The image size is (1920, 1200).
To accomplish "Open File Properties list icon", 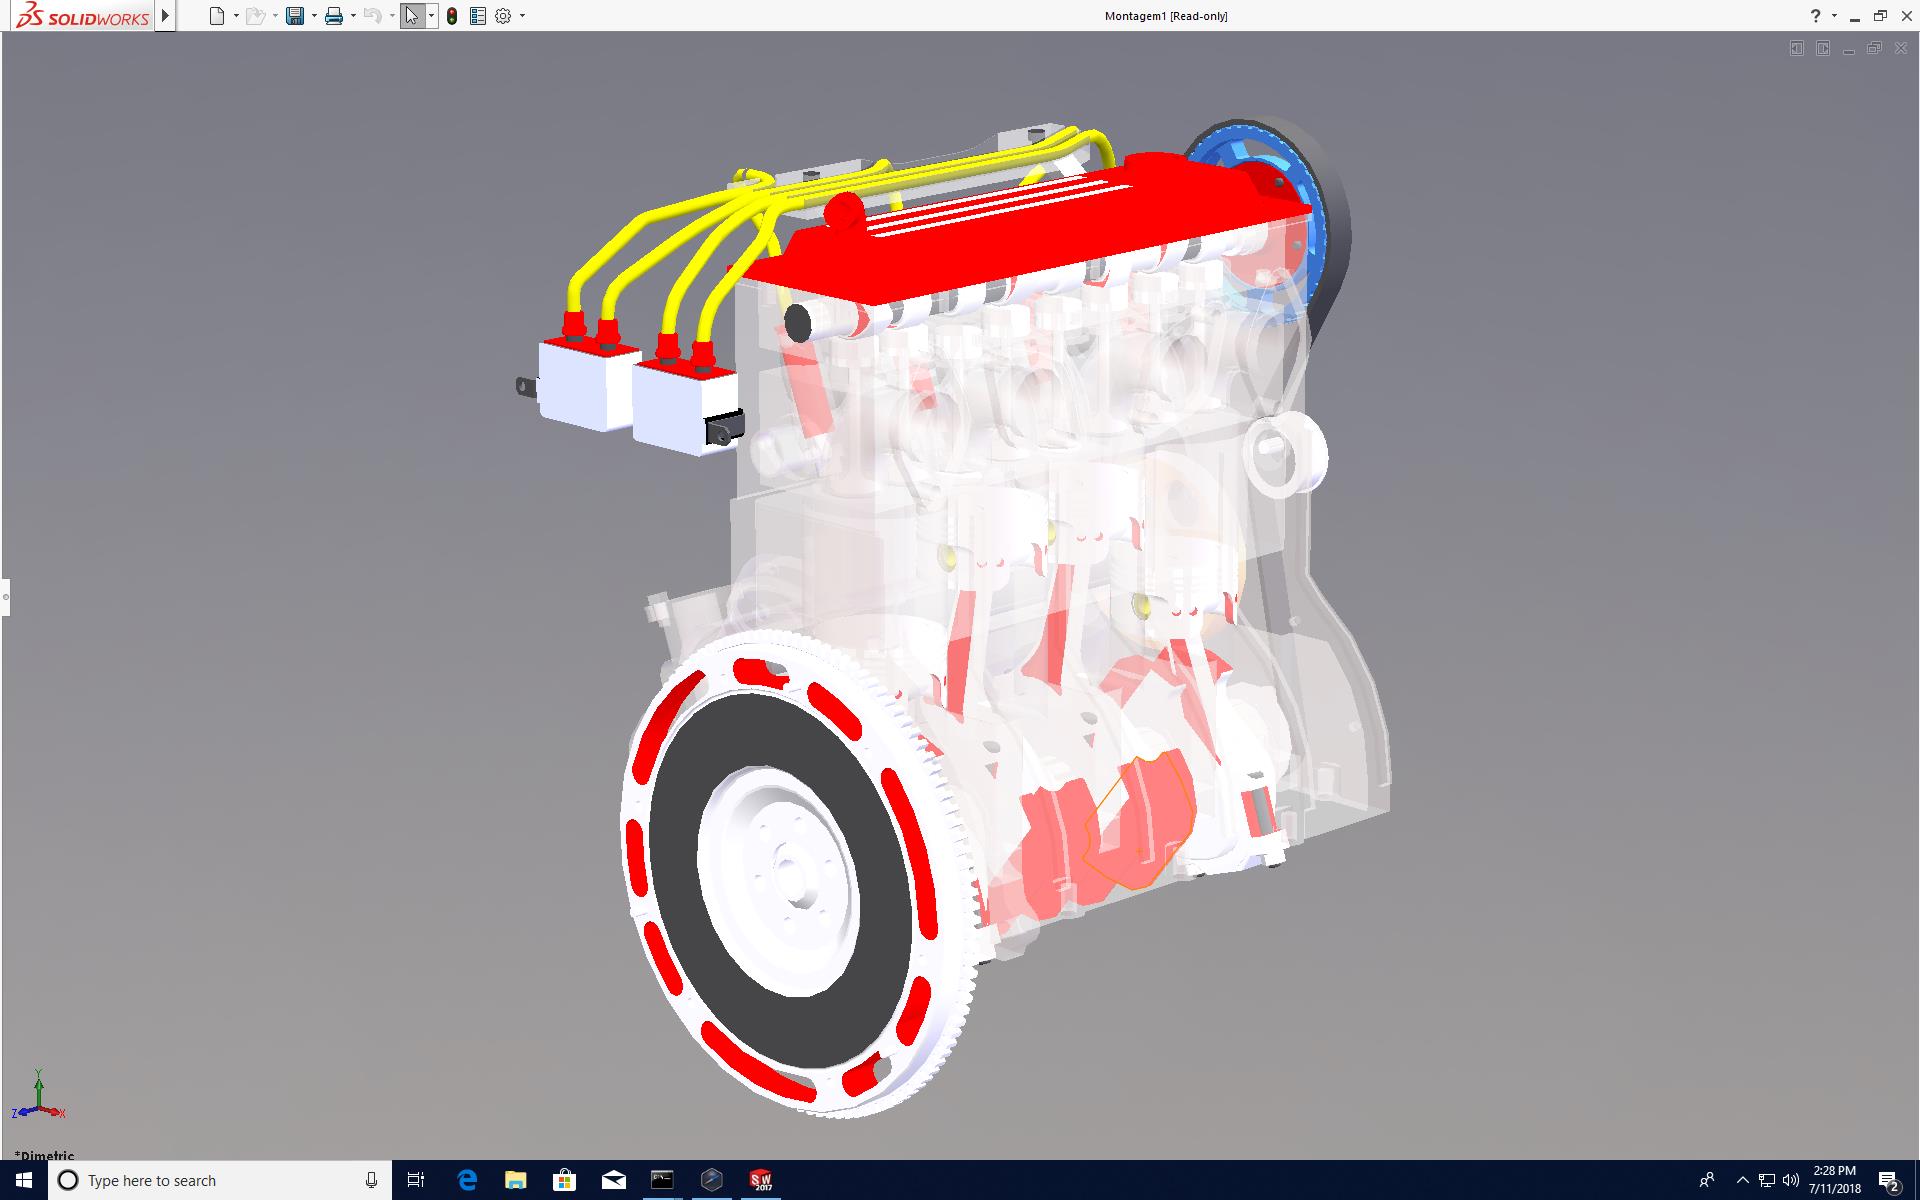I will coord(478,16).
